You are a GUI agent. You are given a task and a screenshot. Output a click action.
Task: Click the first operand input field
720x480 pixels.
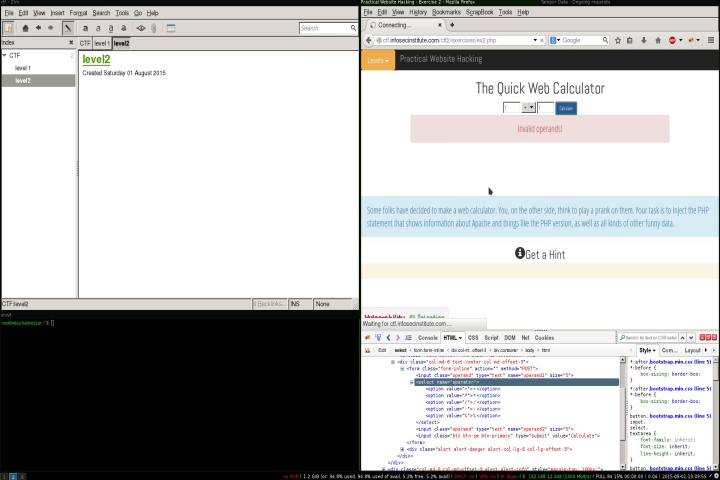[511, 107]
